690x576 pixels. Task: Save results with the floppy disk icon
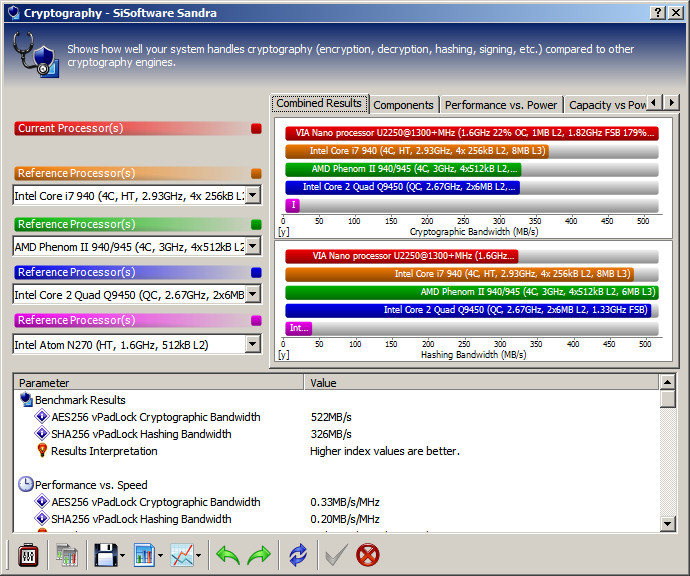pos(105,554)
